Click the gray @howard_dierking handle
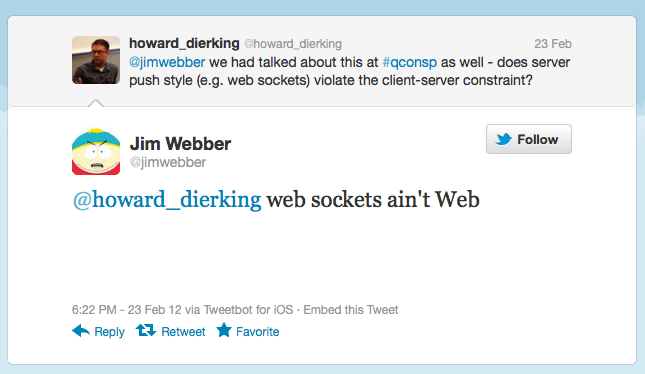Image resolution: width=645 pixels, height=374 pixels. click(293, 44)
